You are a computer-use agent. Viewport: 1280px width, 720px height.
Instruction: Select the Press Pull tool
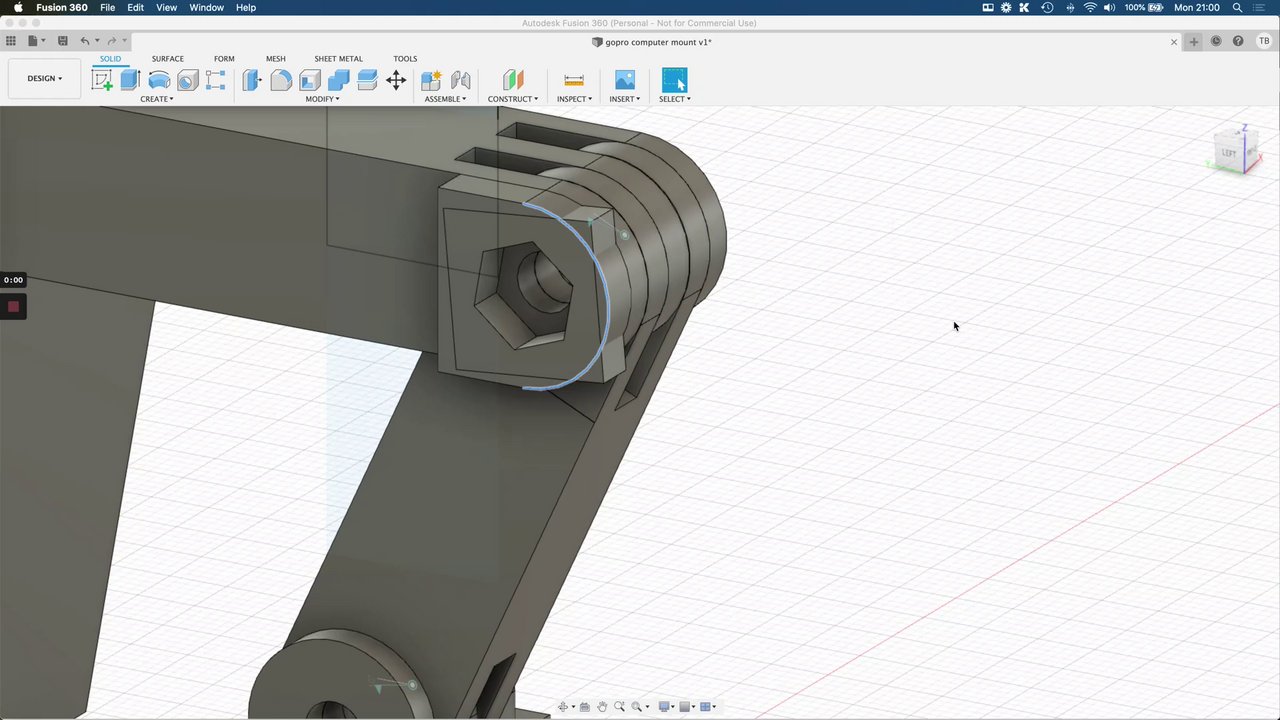(252, 81)
